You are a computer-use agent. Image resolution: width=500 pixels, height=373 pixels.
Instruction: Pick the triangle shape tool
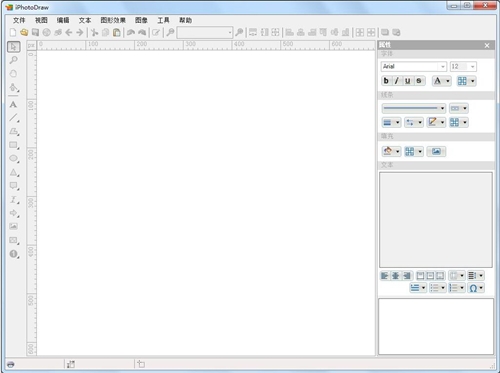(14, 172)
